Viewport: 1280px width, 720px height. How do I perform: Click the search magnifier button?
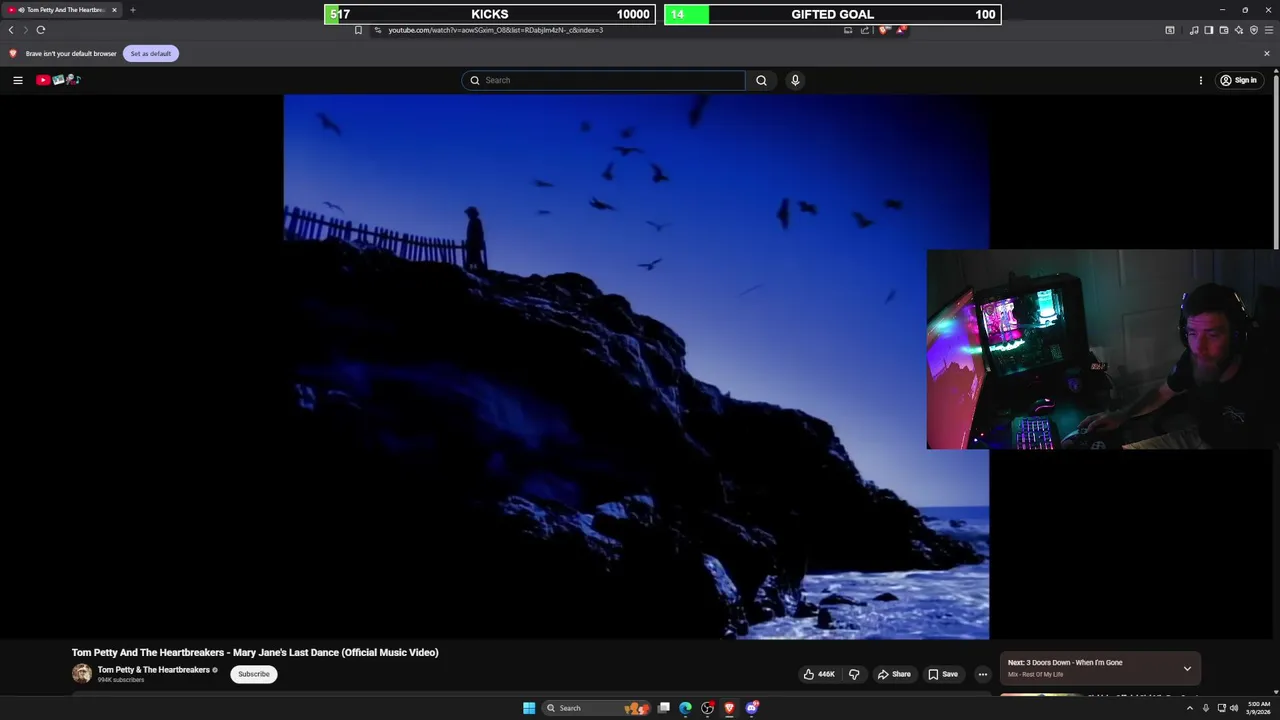click(x=761, y=80)
